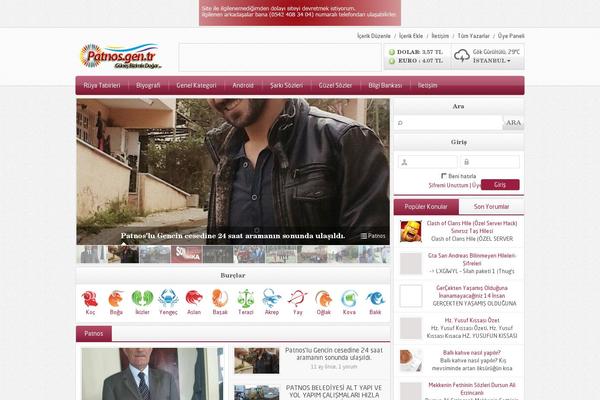Open the İçerik Düzenle top link

(x=374, y=36)
